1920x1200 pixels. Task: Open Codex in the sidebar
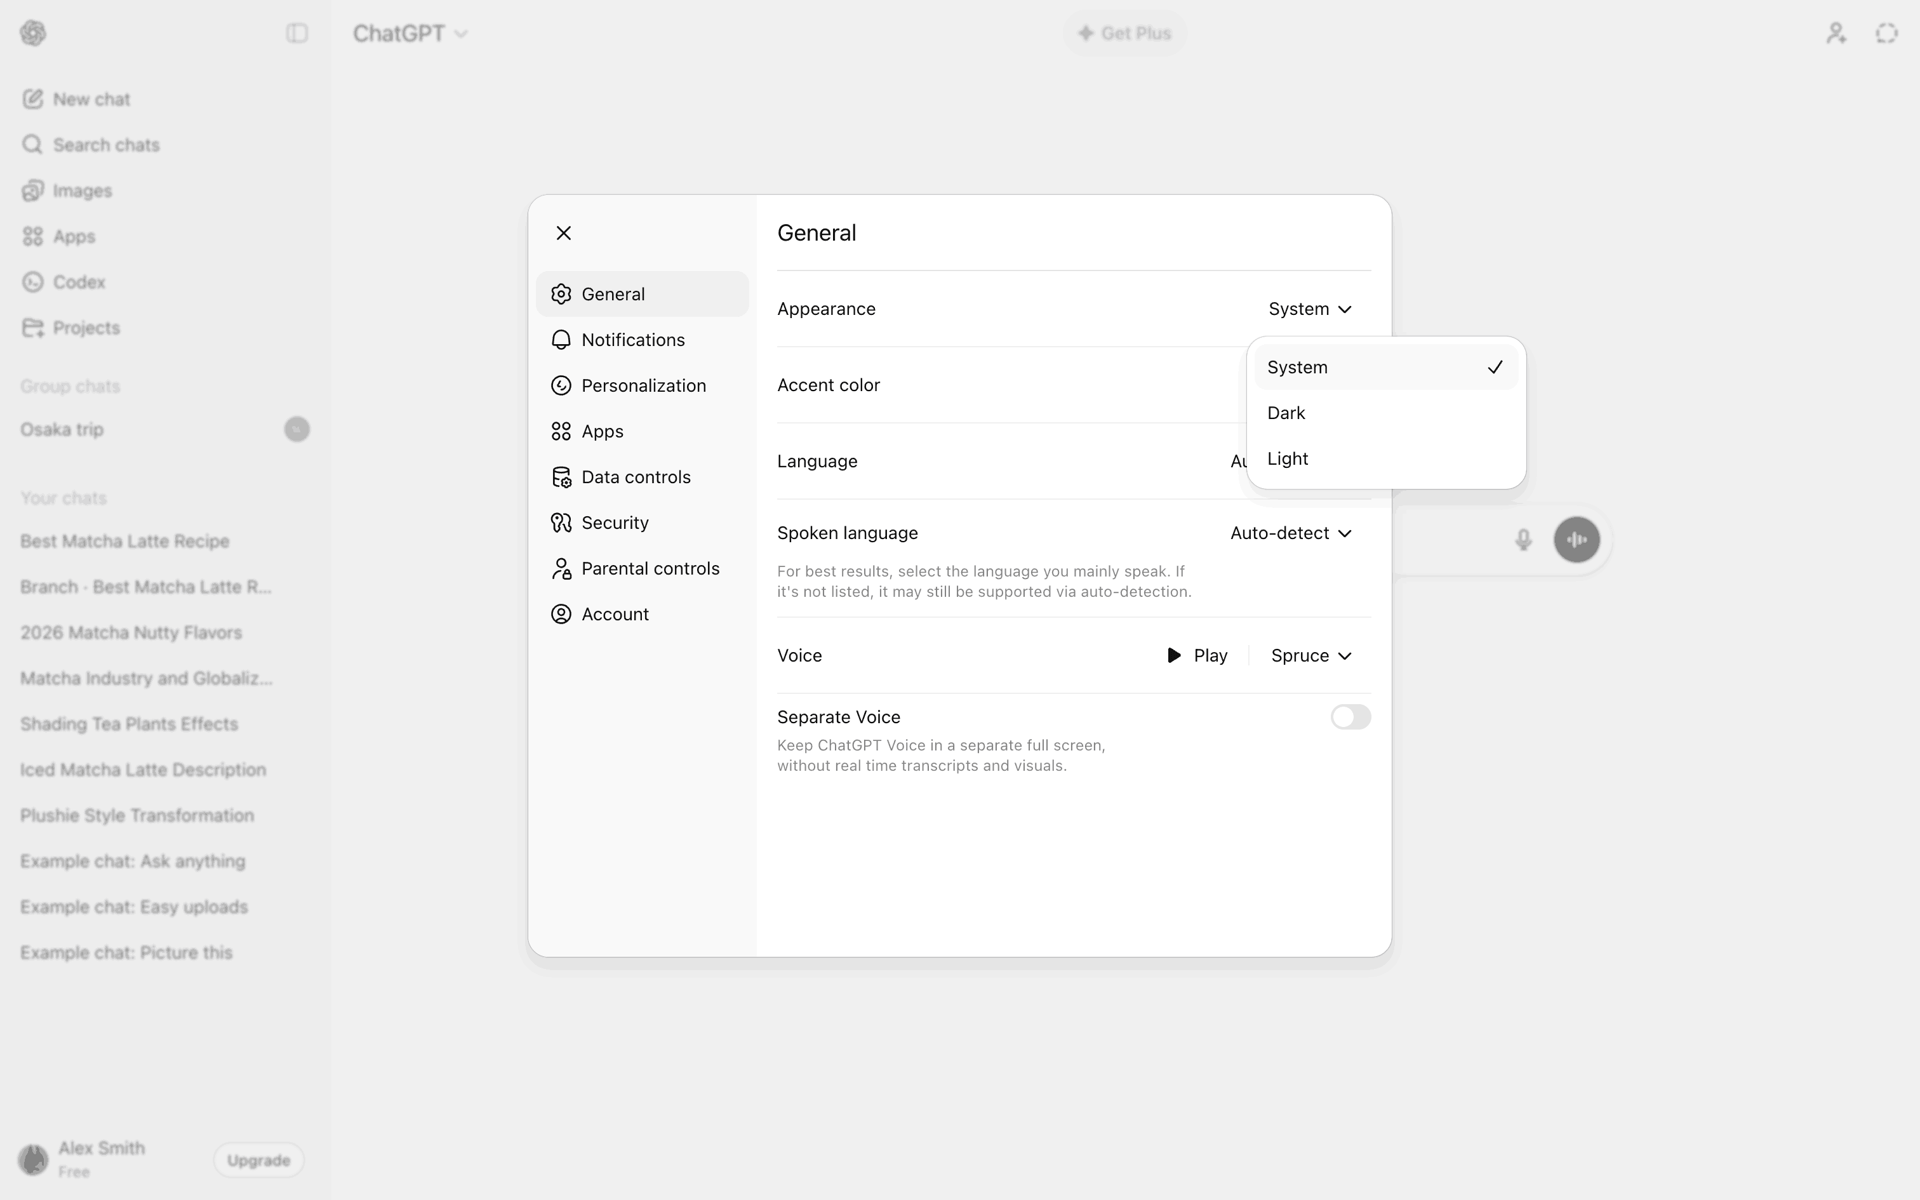[x=164, y=282]
